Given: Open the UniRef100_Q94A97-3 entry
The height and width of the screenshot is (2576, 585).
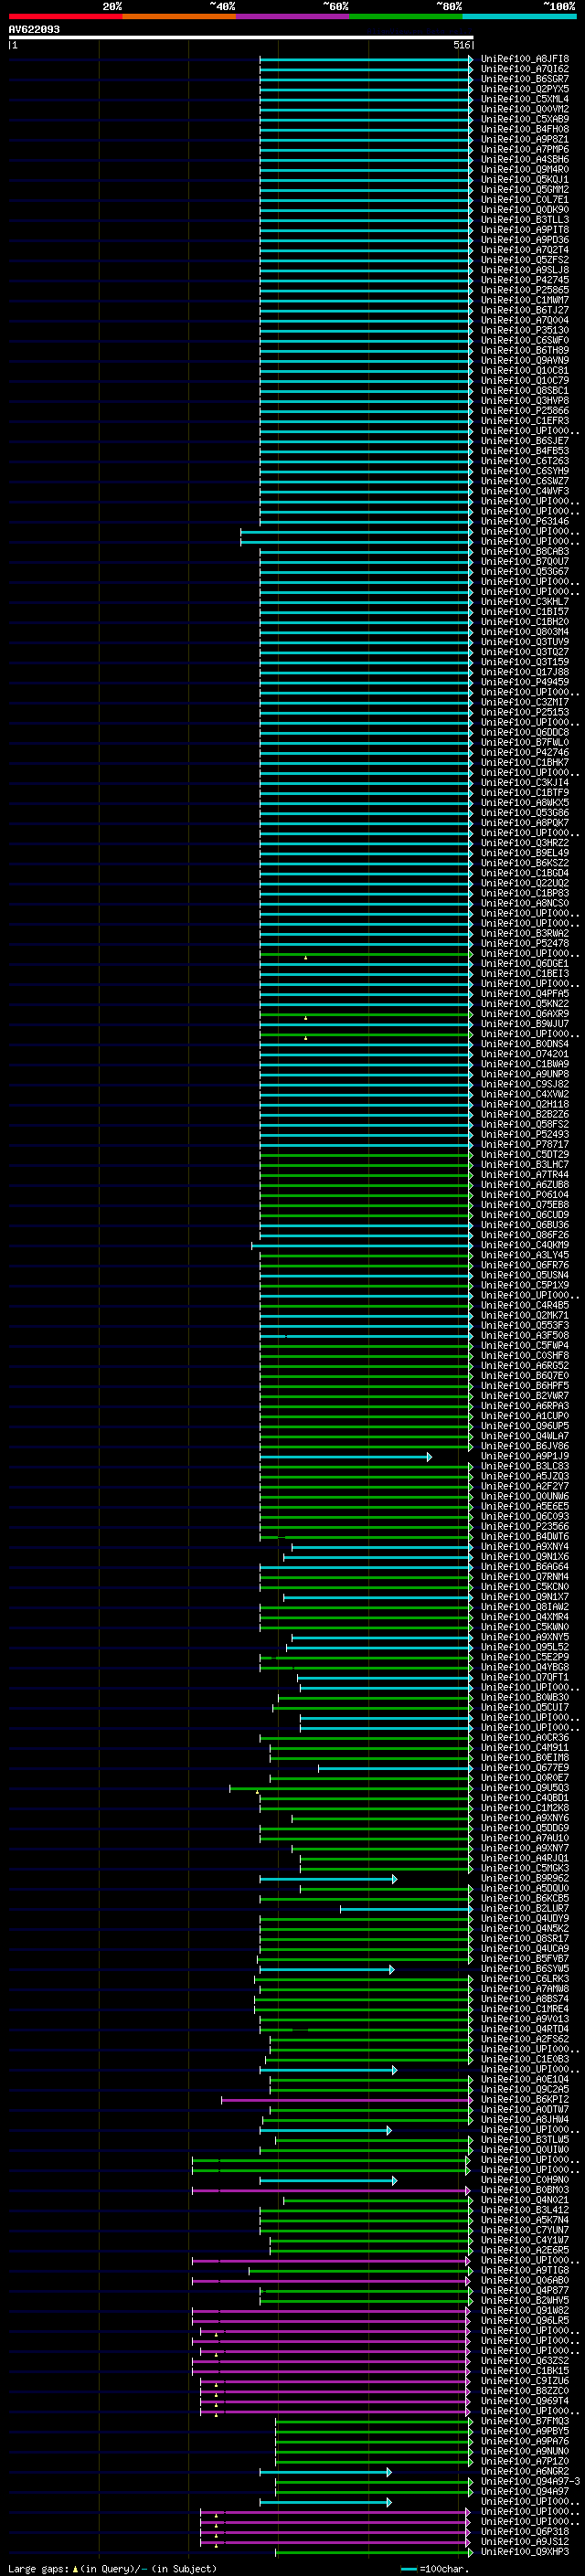Looking at the screenshot, I should coord(530,2481).
